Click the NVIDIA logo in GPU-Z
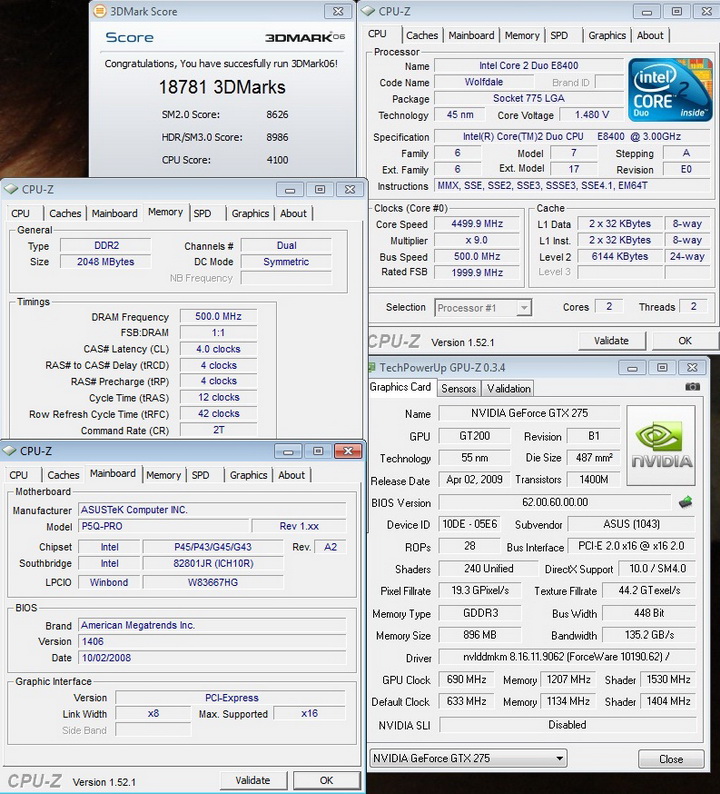 pos(661,445)
